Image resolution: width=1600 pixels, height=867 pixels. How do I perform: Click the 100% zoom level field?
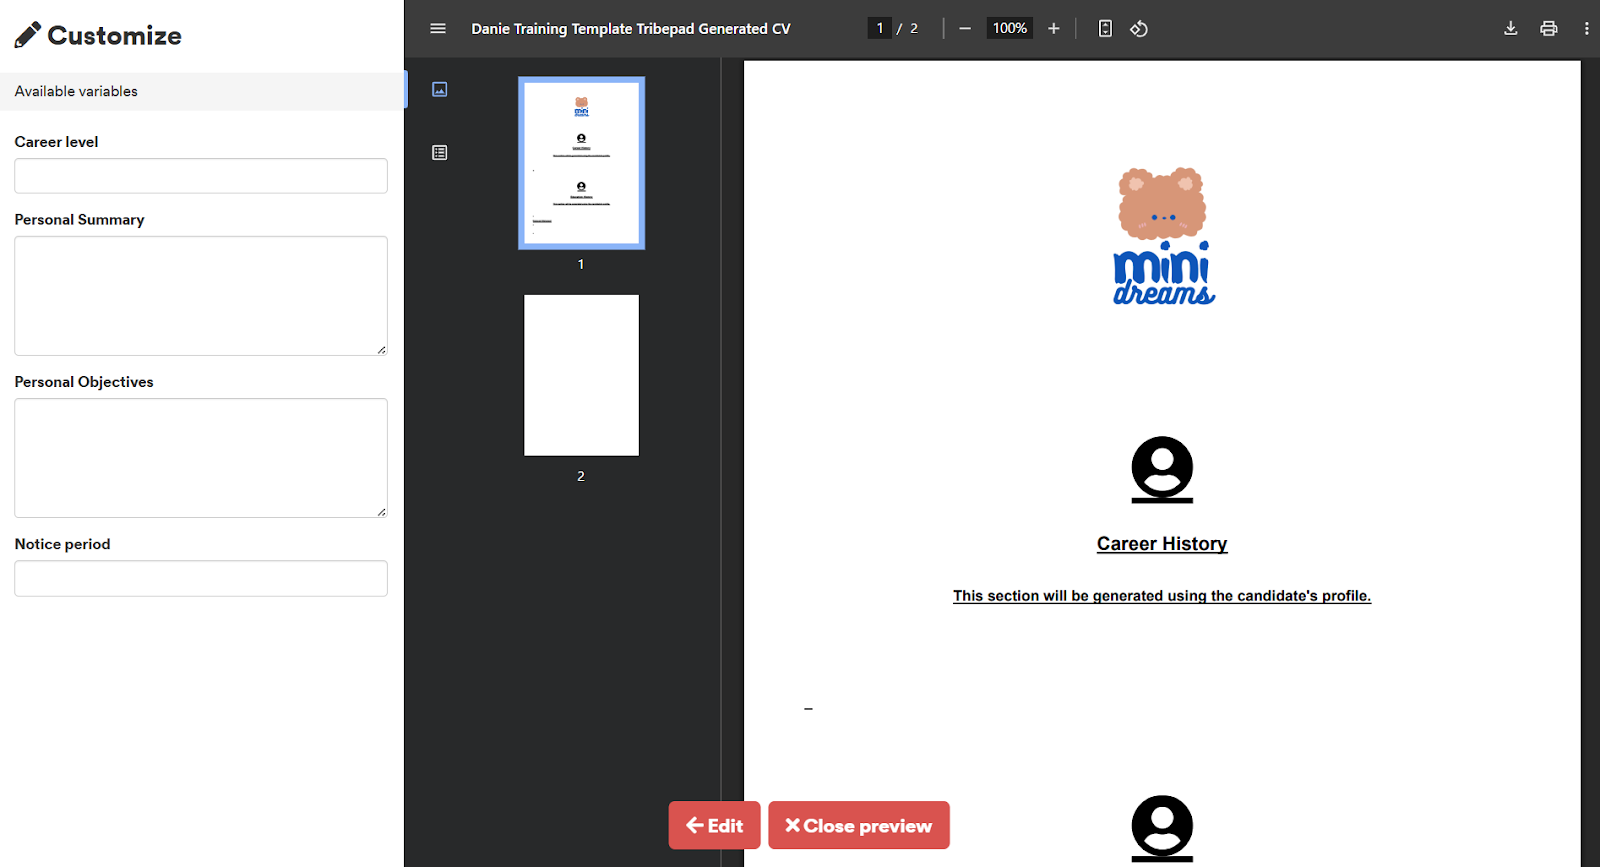tap(1010, 29)
